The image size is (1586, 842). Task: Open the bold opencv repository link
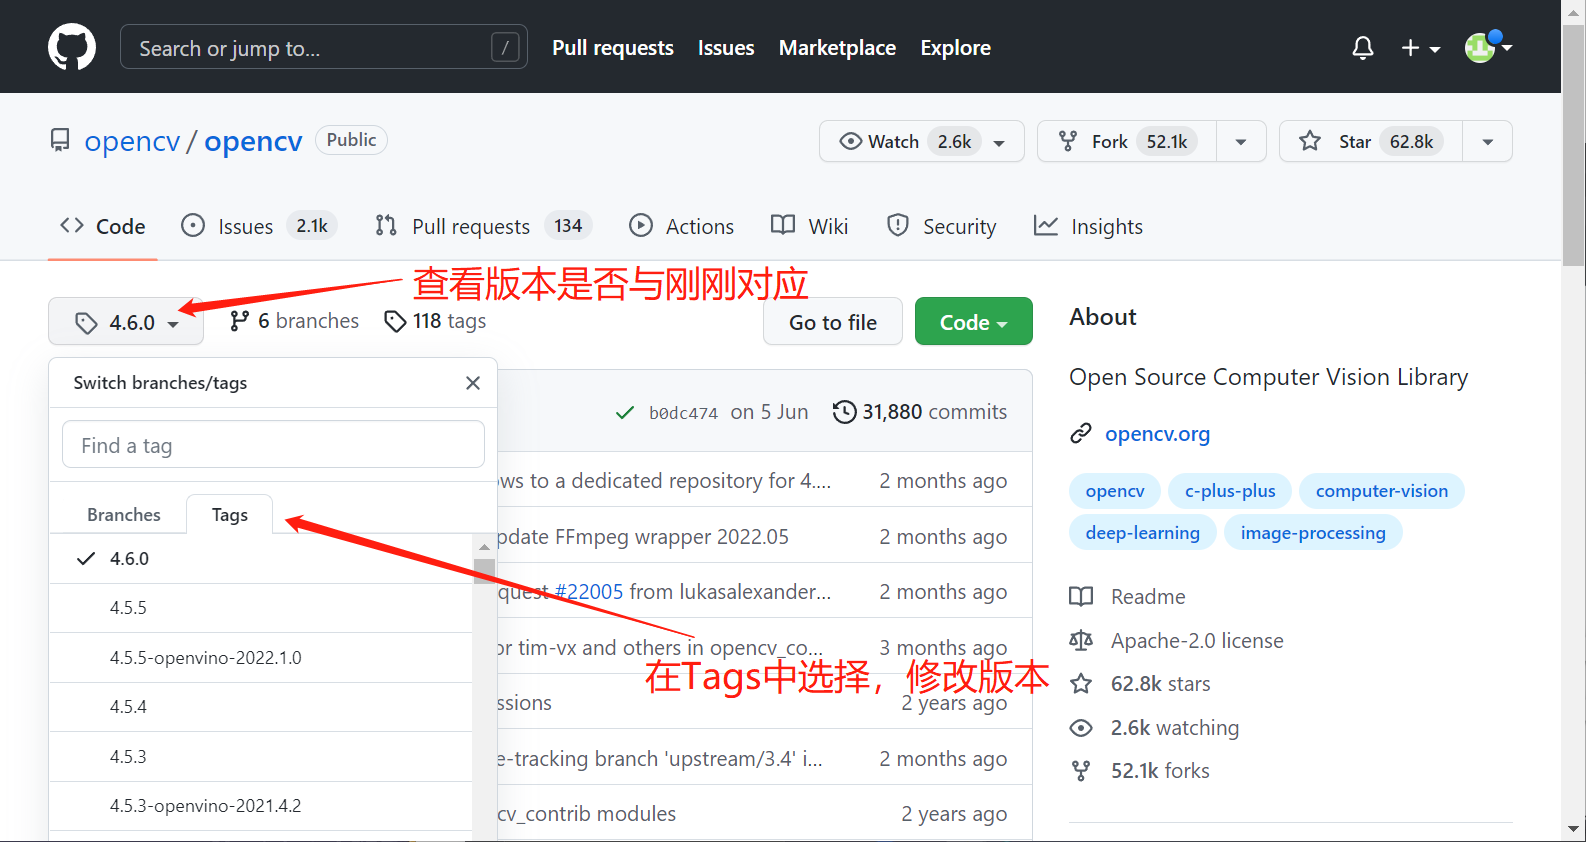253,141
